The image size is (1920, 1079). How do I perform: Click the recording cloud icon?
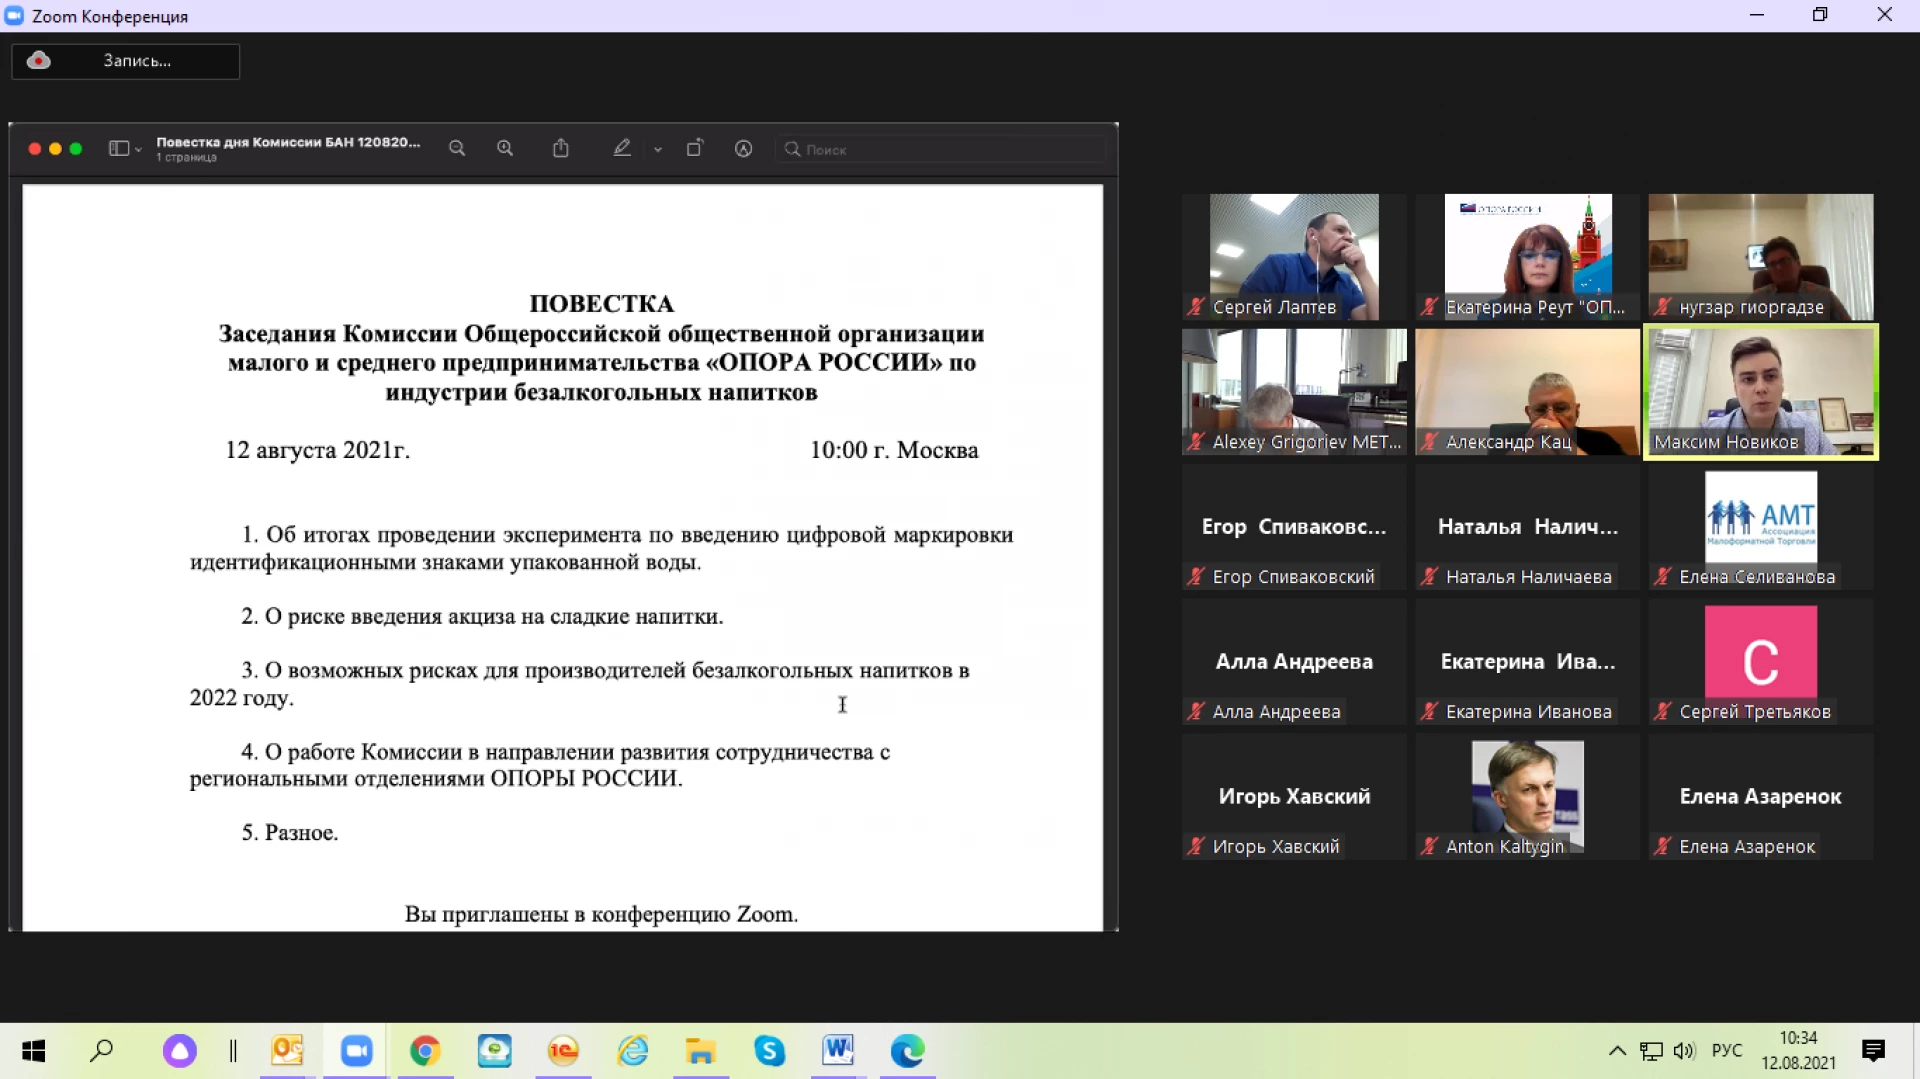point(38,61)
